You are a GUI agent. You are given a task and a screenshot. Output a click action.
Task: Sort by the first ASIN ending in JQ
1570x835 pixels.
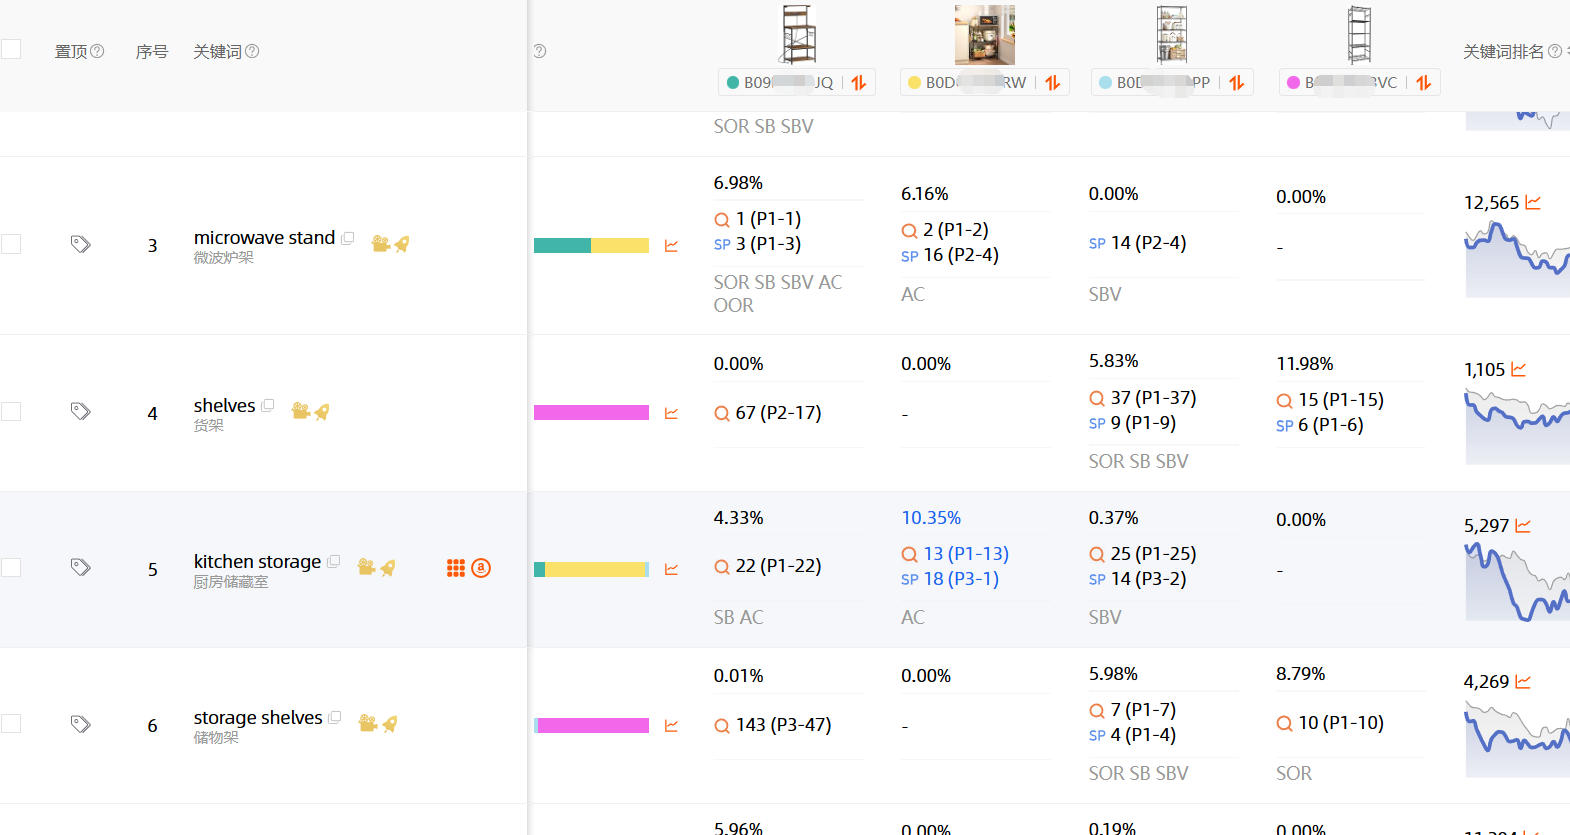pos(859,83)
